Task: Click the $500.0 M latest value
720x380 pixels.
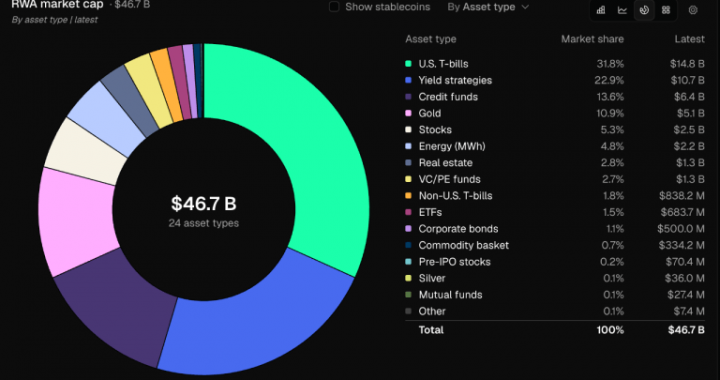Action: 681,229
